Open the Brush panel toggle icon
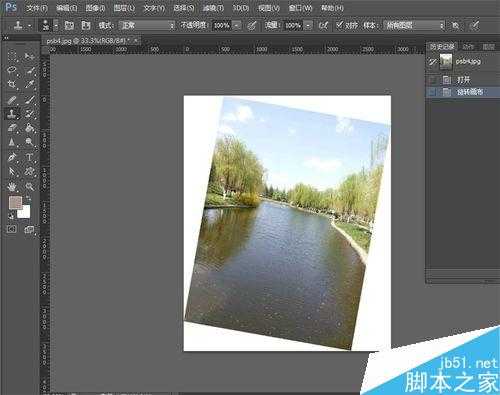Image resolution: width=500 pixels, height=395 pixels. [69, 25]
